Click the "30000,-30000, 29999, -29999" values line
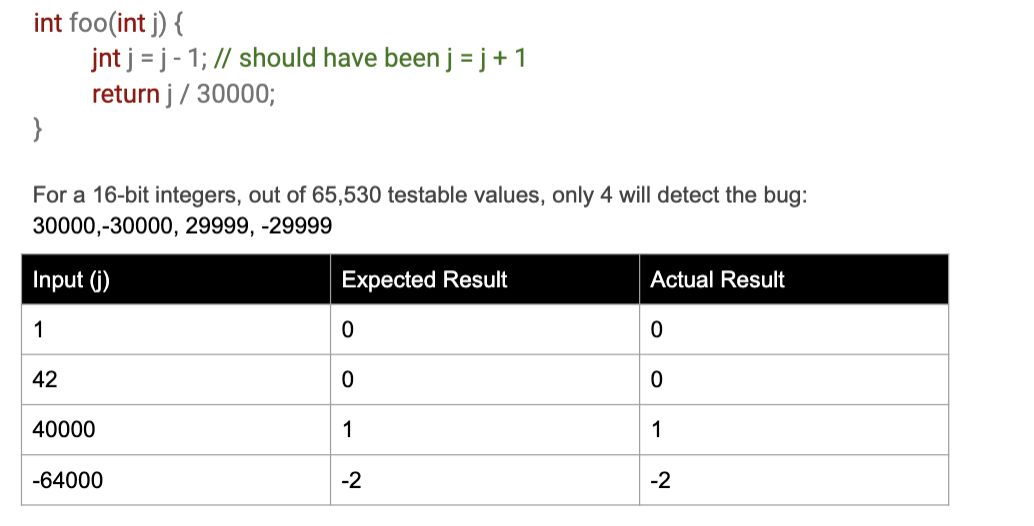Viewport: 1034px width, 526px height. pyautogui.click(x=182, y=226)
